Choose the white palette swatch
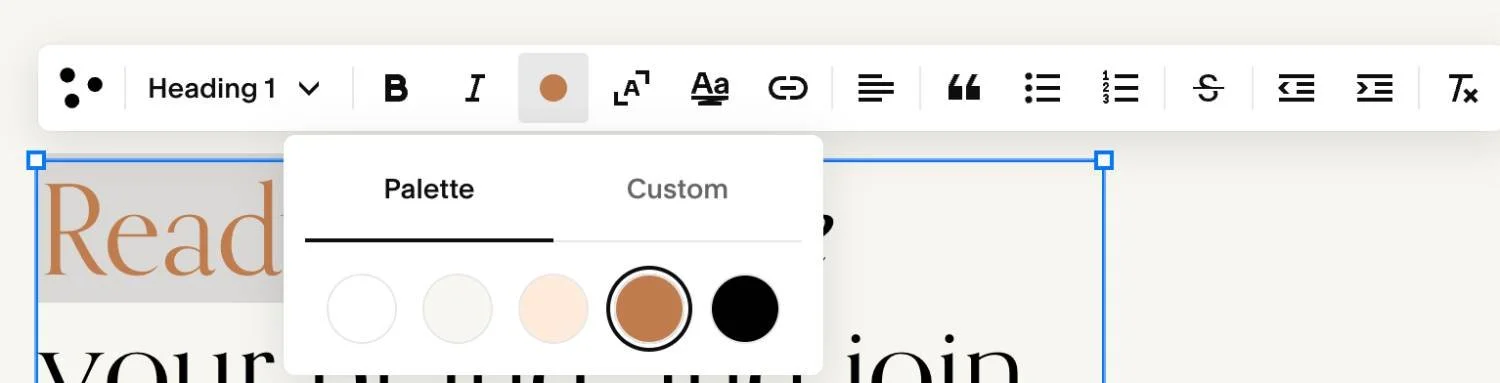 362,309
